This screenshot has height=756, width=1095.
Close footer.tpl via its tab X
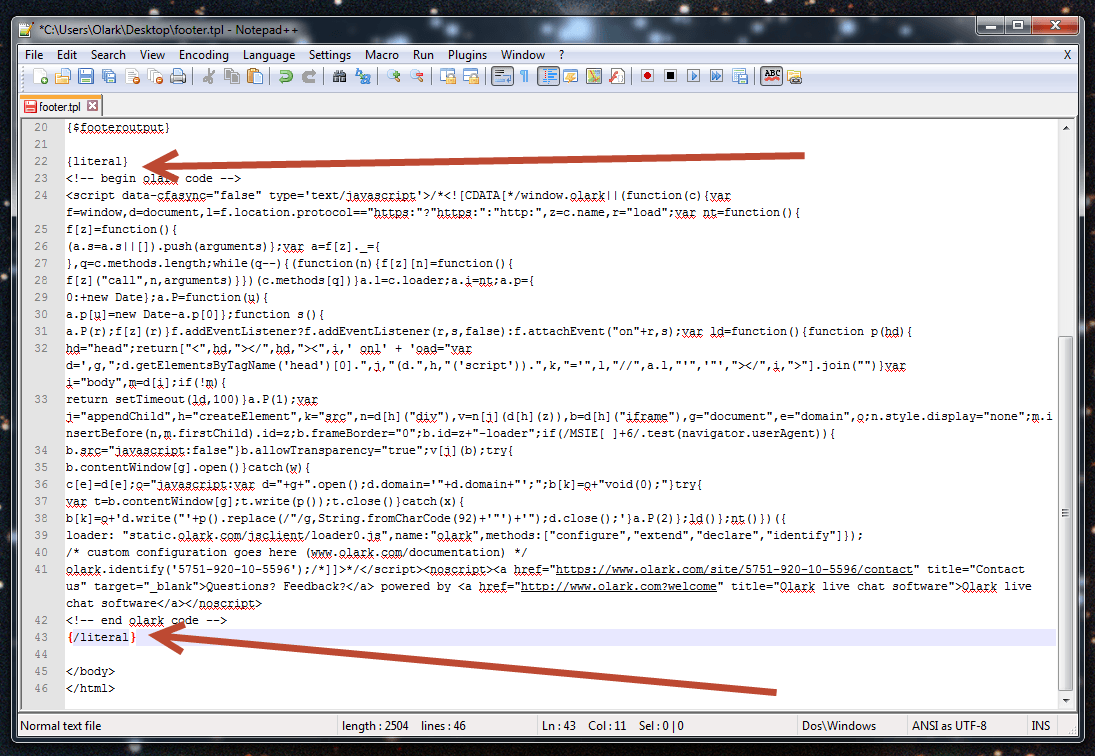[90, 105]
